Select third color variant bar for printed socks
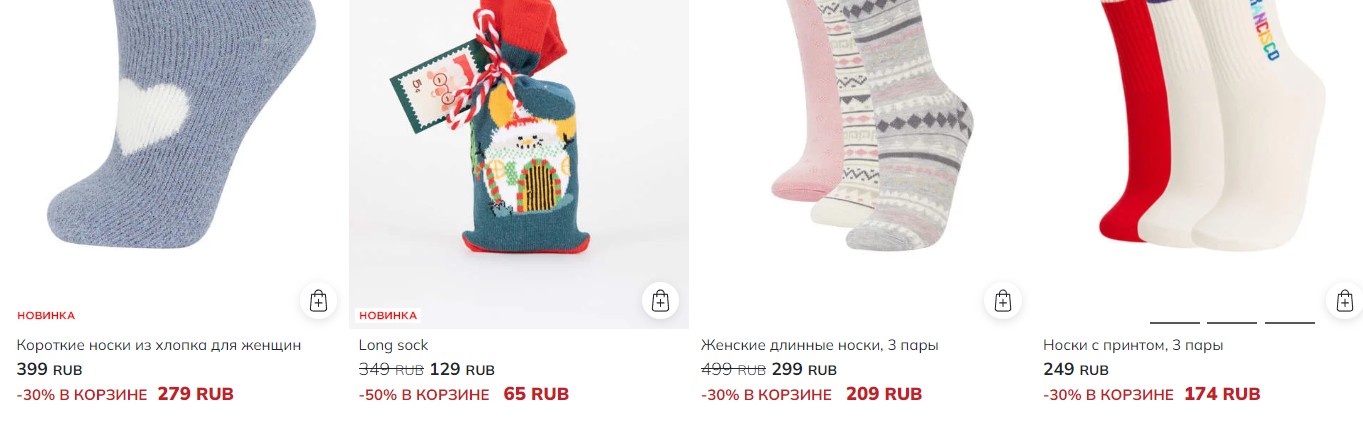 (x=1290, y=322)
